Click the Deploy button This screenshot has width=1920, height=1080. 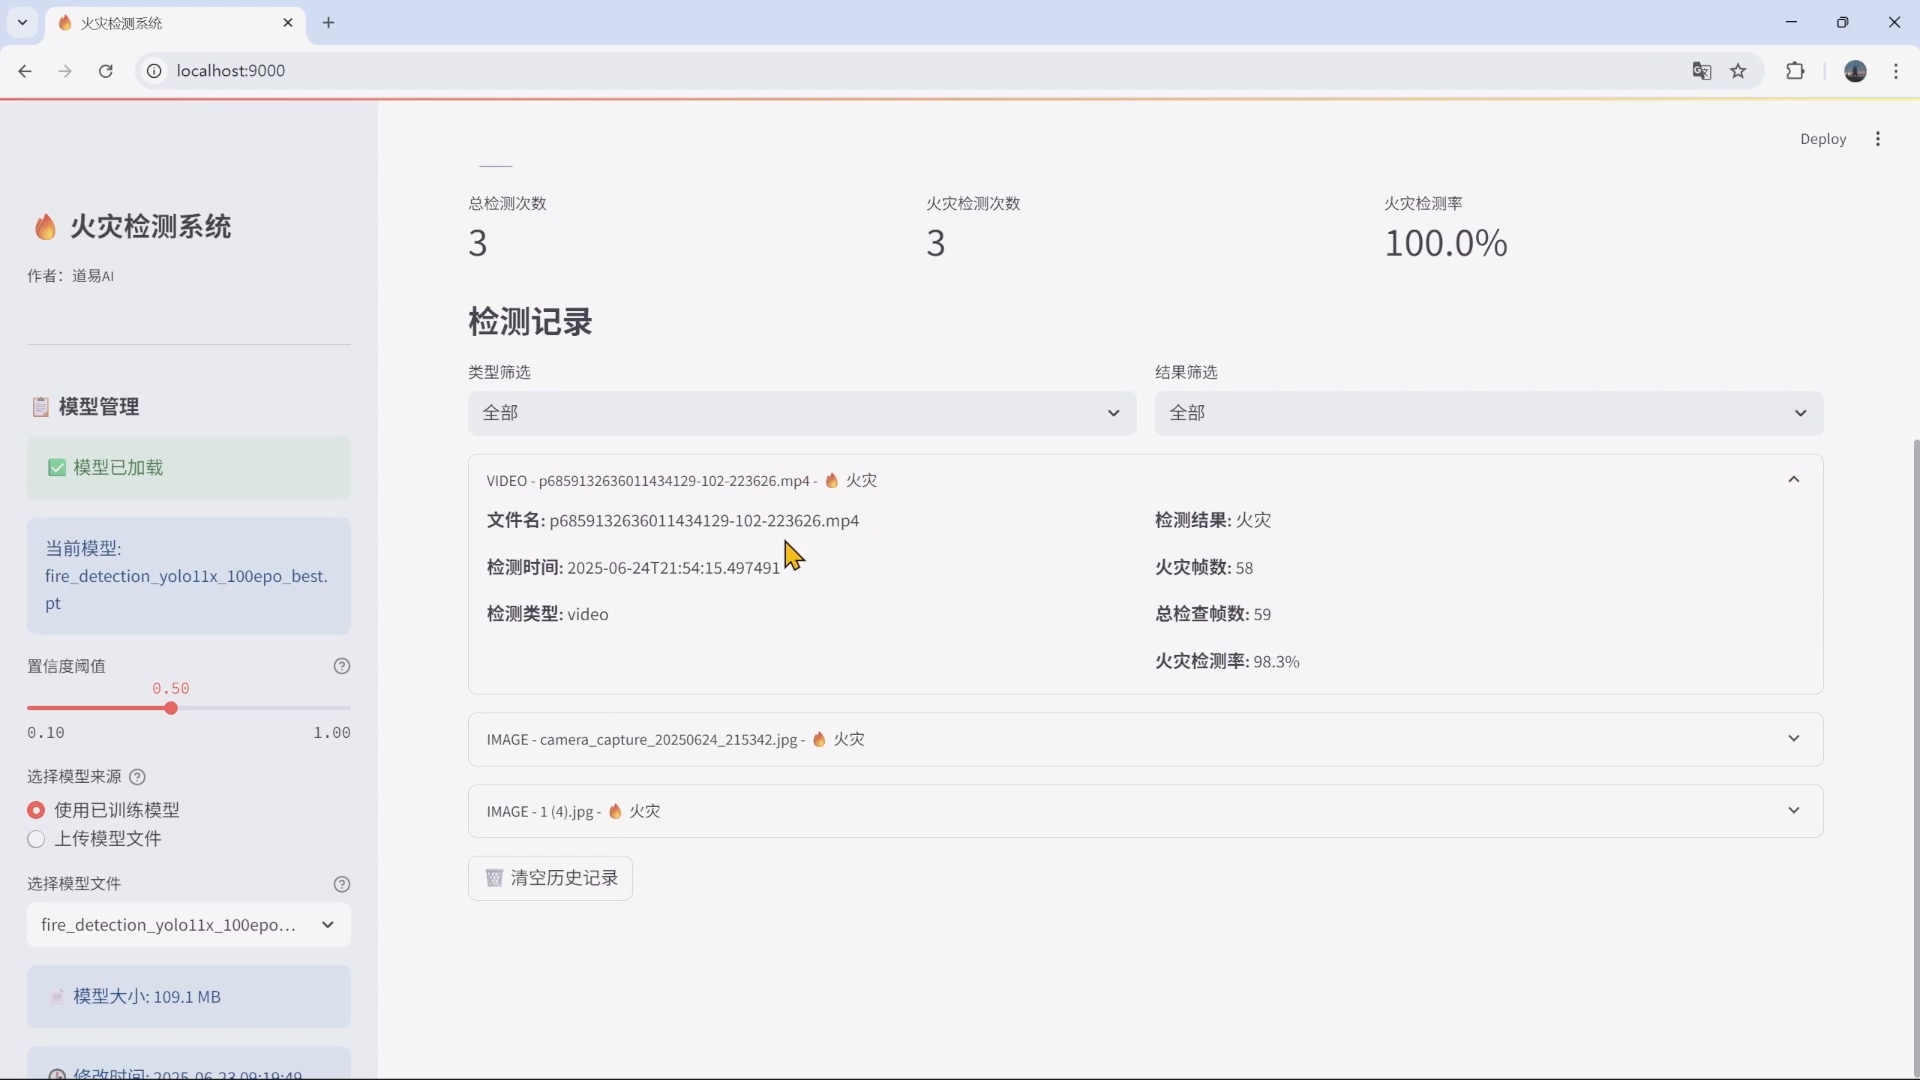point(1823,138)
